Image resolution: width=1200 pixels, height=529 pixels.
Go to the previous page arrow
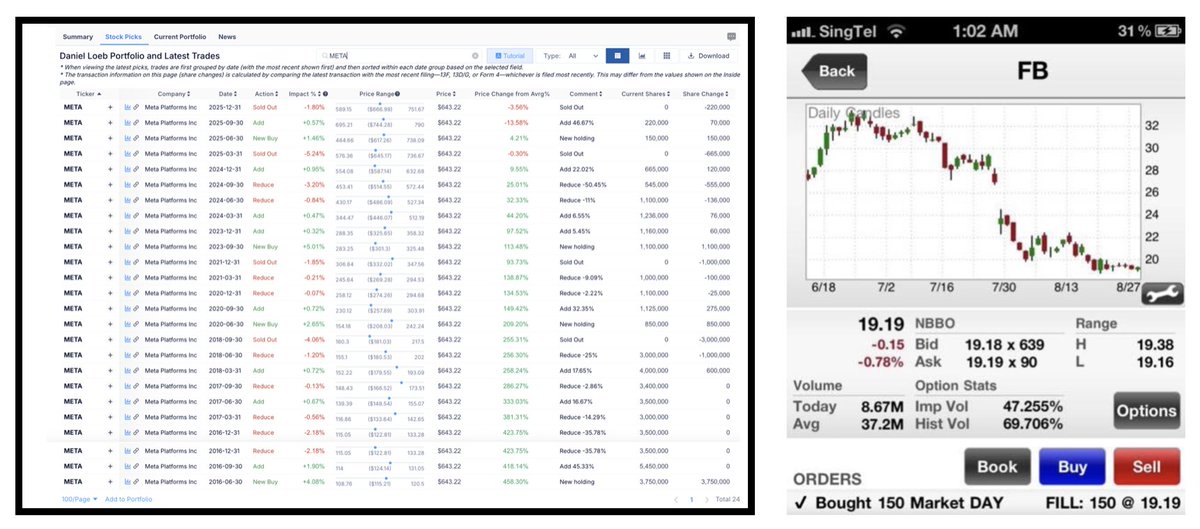[x=677, y=498]
